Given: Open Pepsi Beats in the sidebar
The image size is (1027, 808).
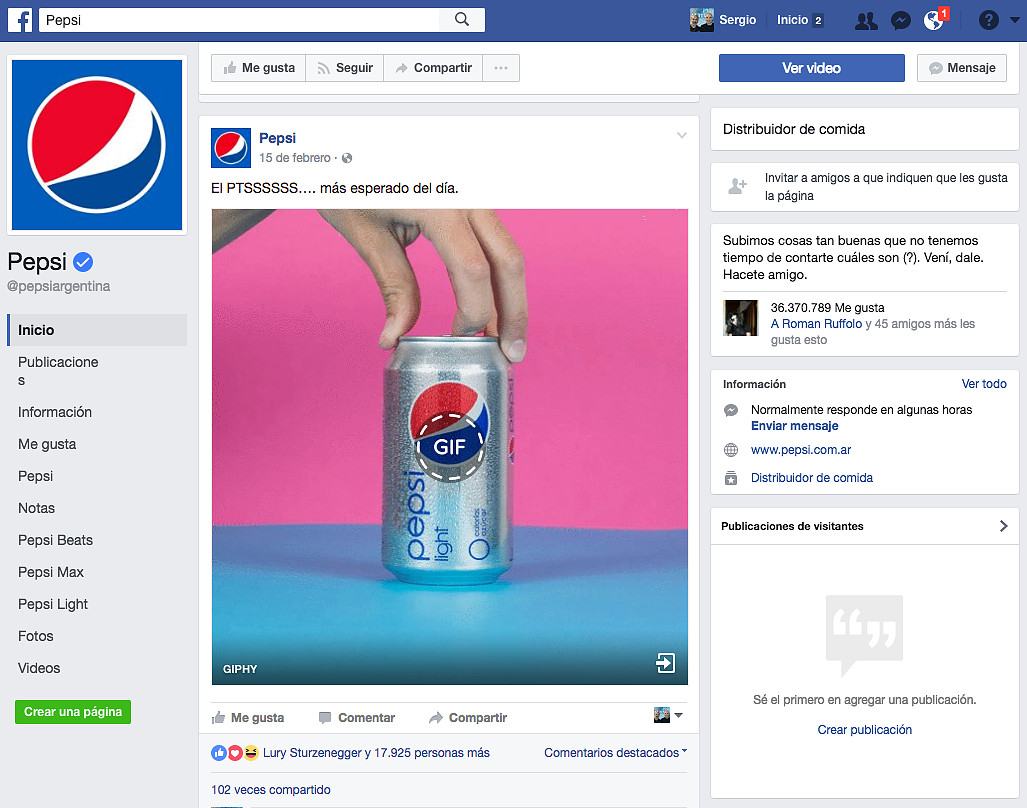Looking at the screenshot, I should point(56,540).
